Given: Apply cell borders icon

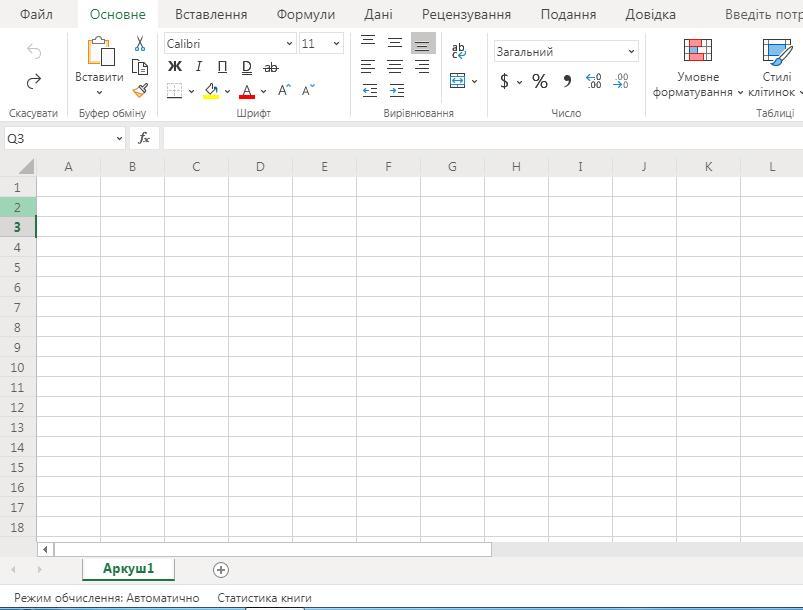Looking at the screenshot, I should point(175,91).
